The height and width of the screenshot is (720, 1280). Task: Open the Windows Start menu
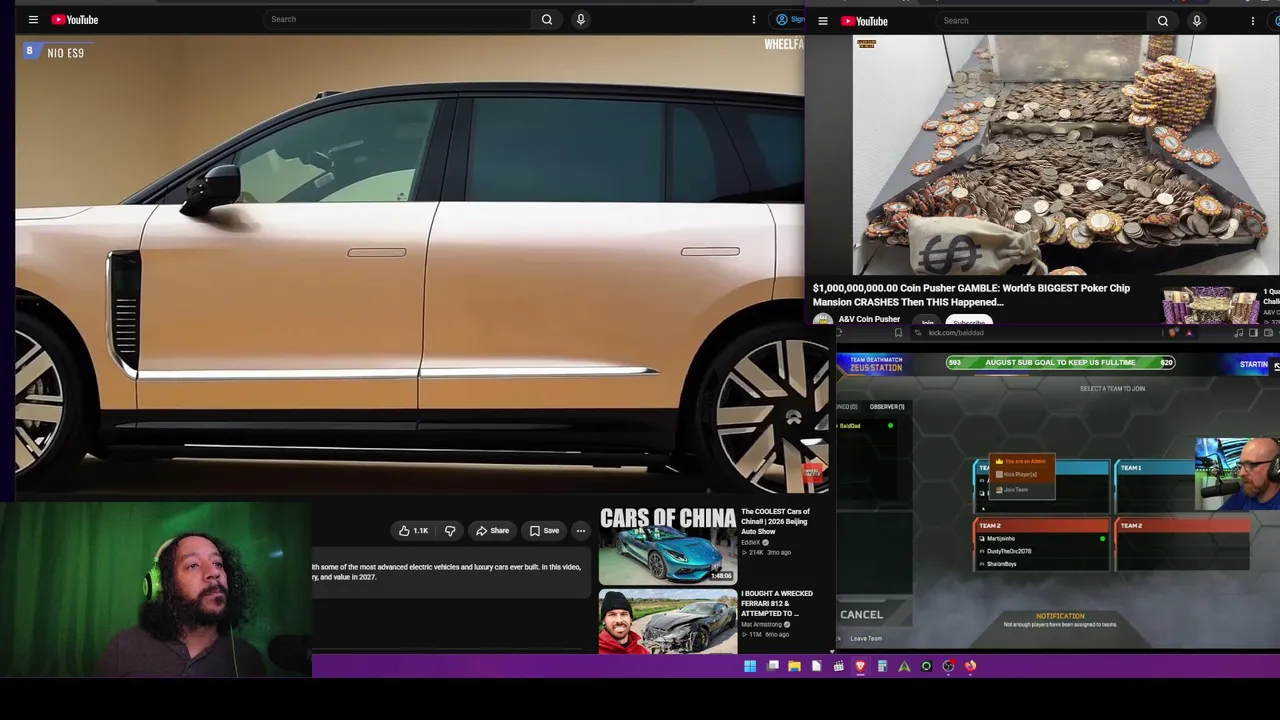click(750, 666)
